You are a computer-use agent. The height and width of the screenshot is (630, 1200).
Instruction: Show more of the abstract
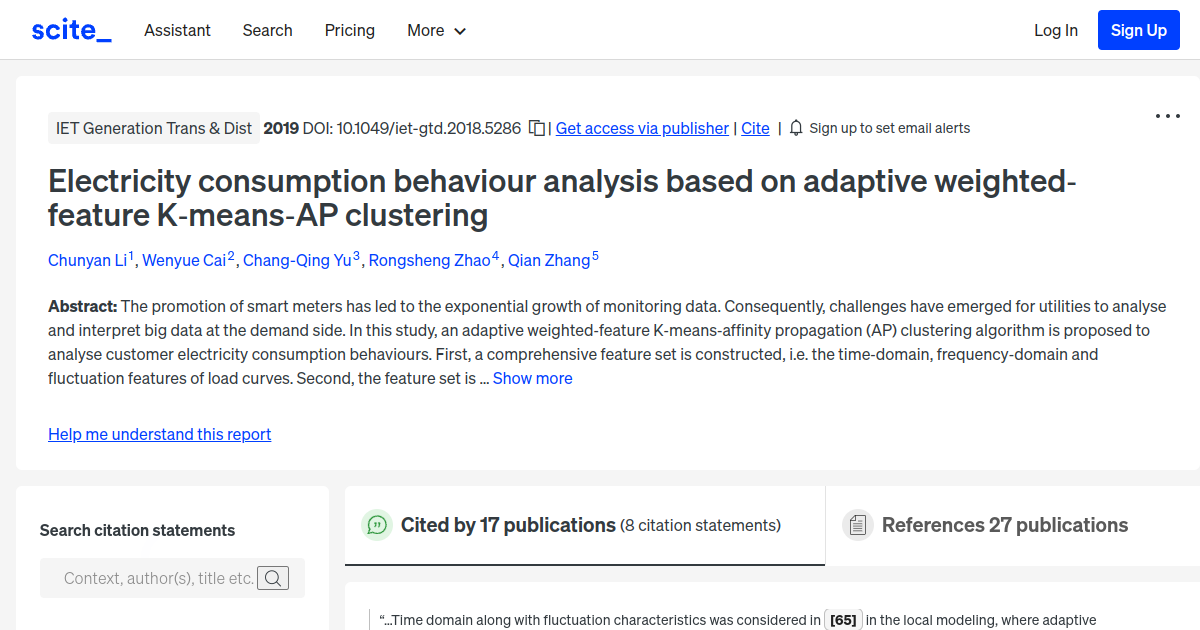tap(532, 378)
